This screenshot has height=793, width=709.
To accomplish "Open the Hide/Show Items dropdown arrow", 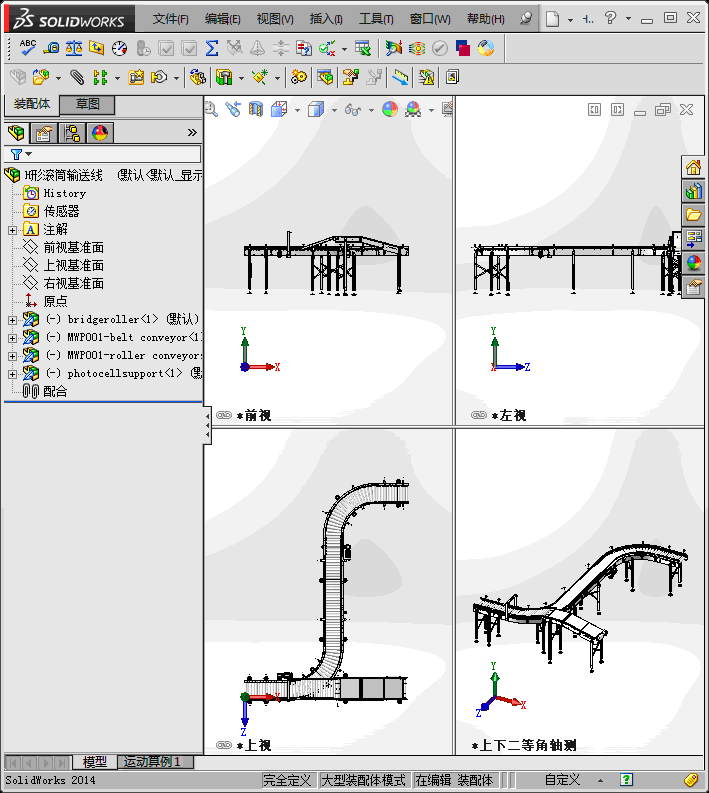I will tap(371, 110).
